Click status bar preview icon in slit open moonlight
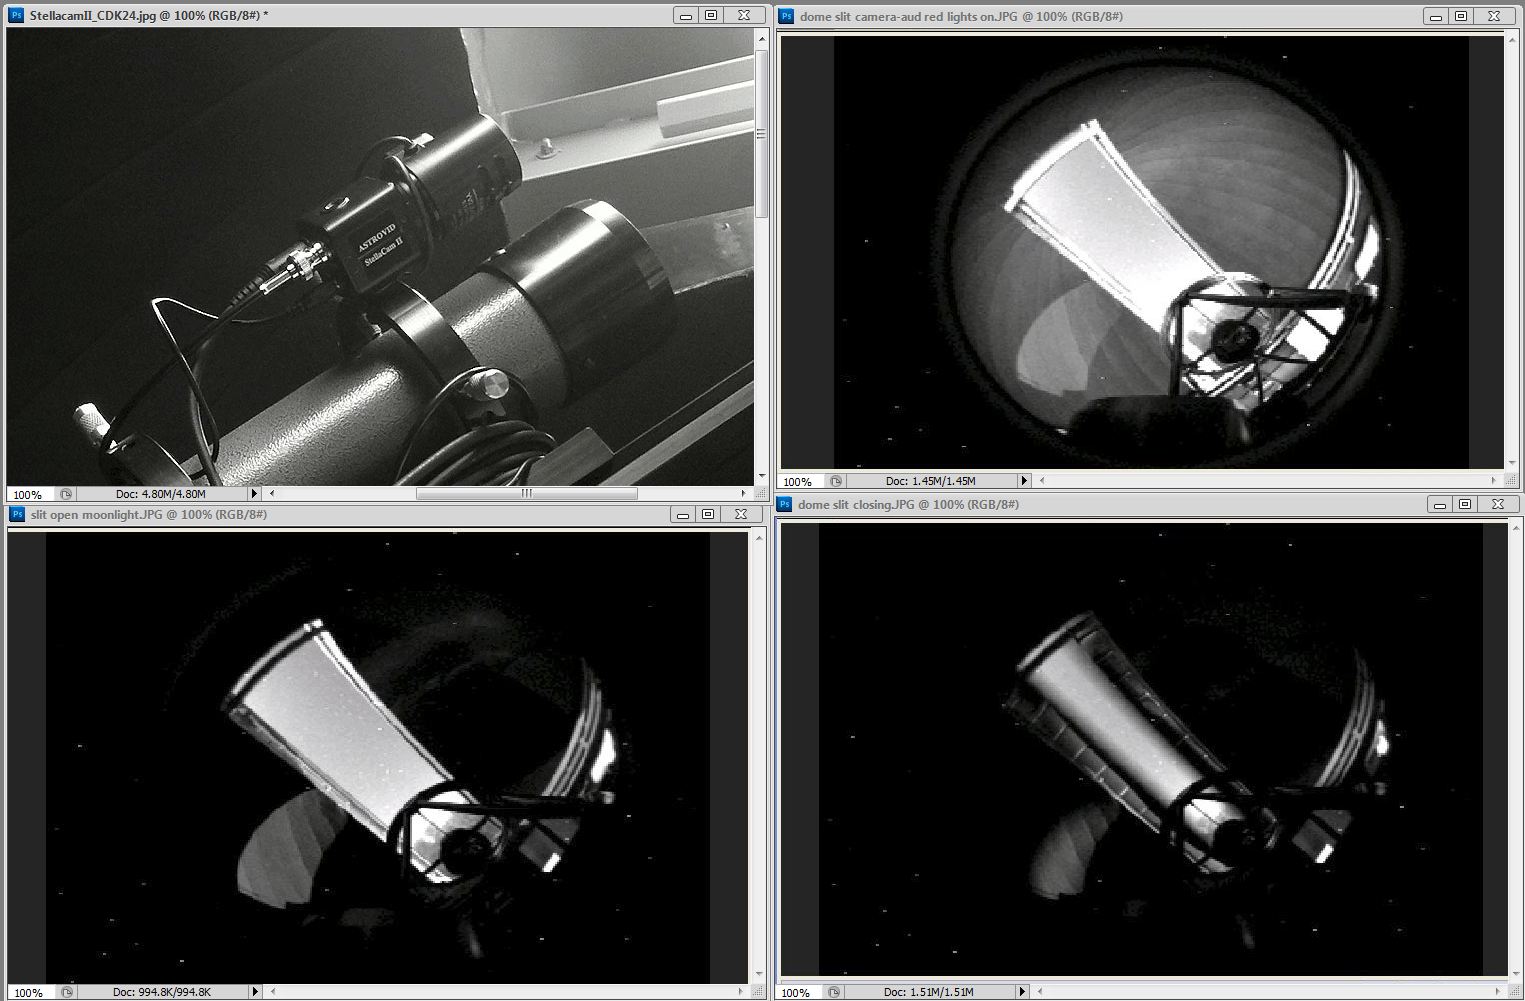This screenshot has width=1525, height=1001. click(67, 992)
